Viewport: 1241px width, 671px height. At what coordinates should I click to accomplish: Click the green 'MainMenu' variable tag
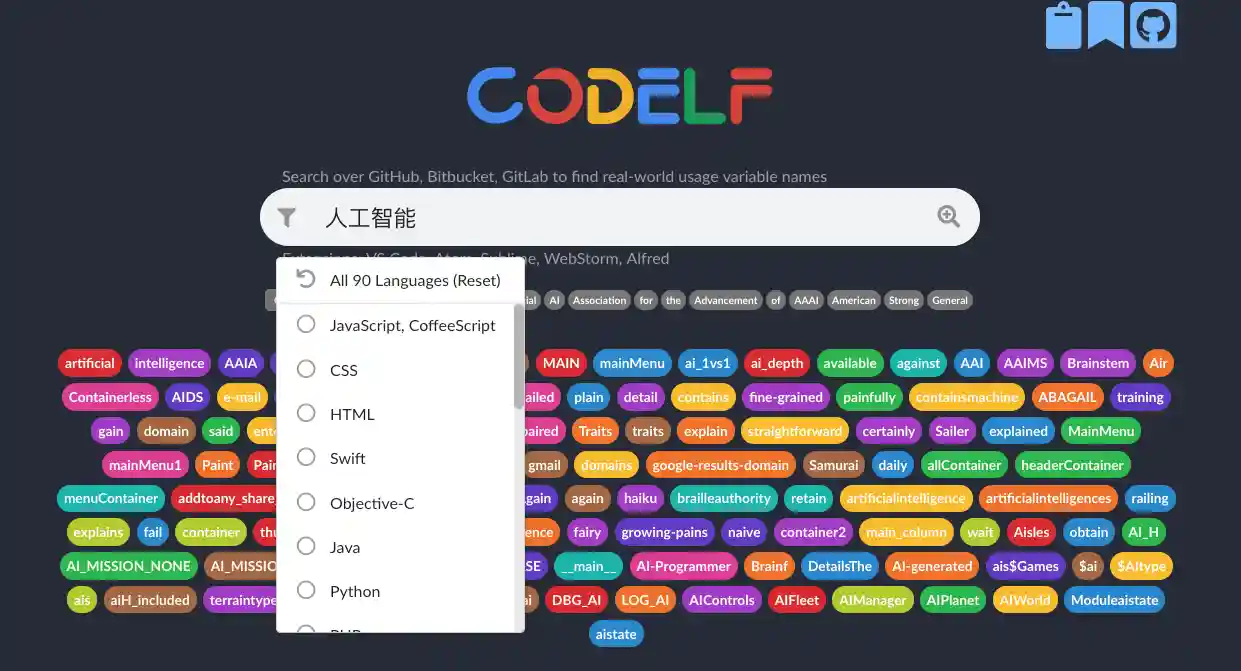point(1101,431)
